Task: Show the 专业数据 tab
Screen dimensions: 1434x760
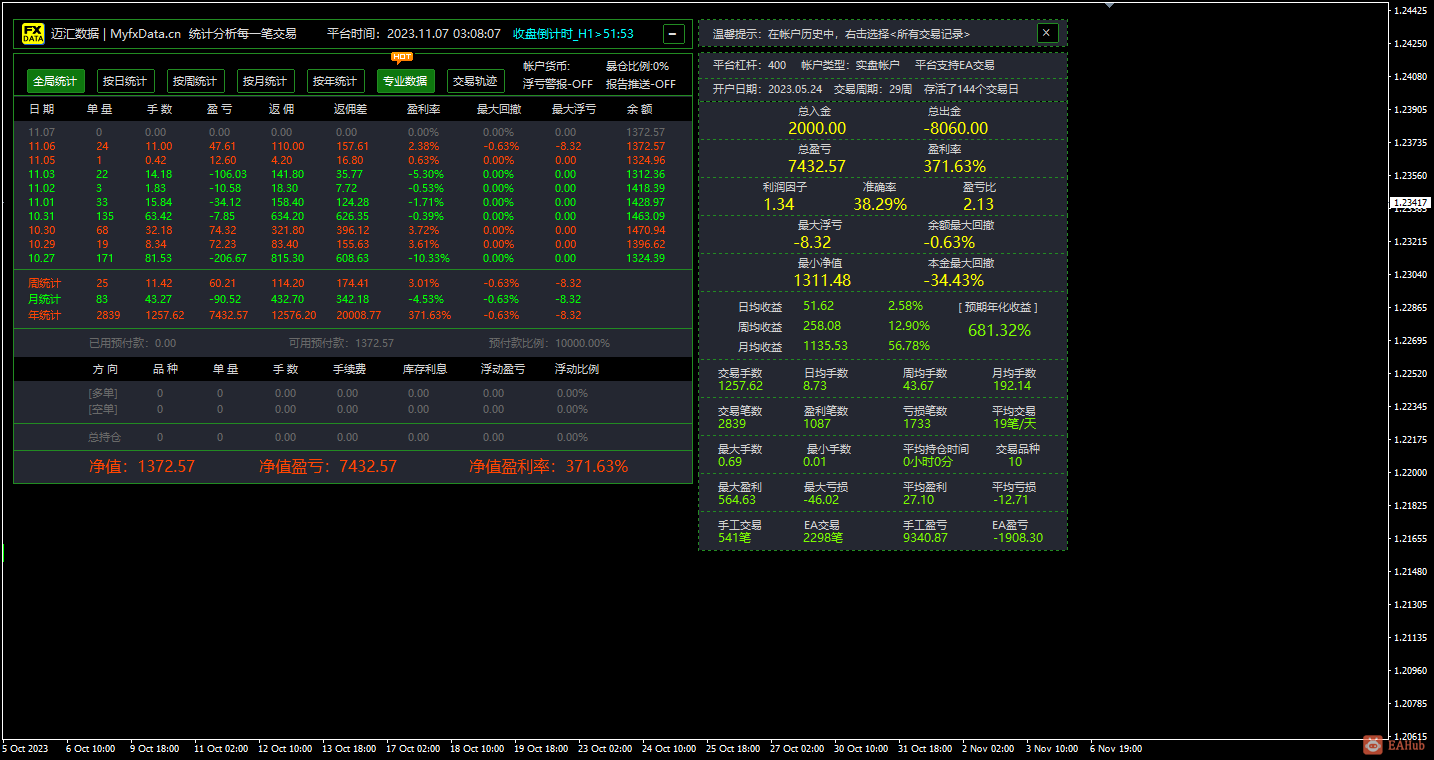Action: click(405, 81)
